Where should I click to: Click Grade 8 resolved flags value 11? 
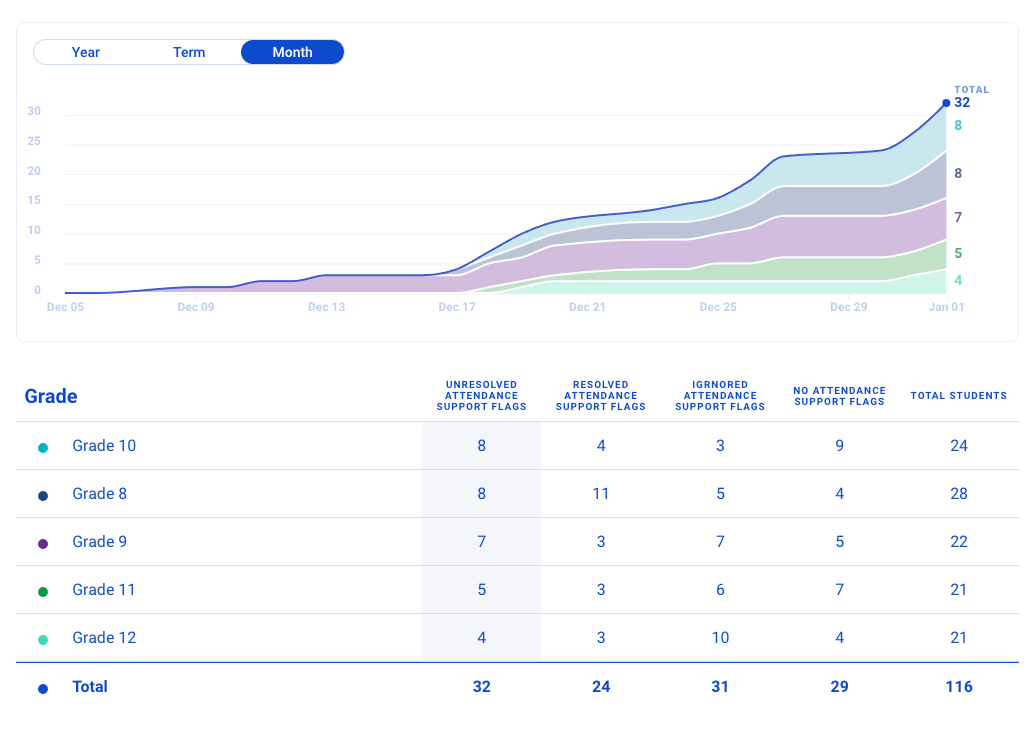[601, 494]
